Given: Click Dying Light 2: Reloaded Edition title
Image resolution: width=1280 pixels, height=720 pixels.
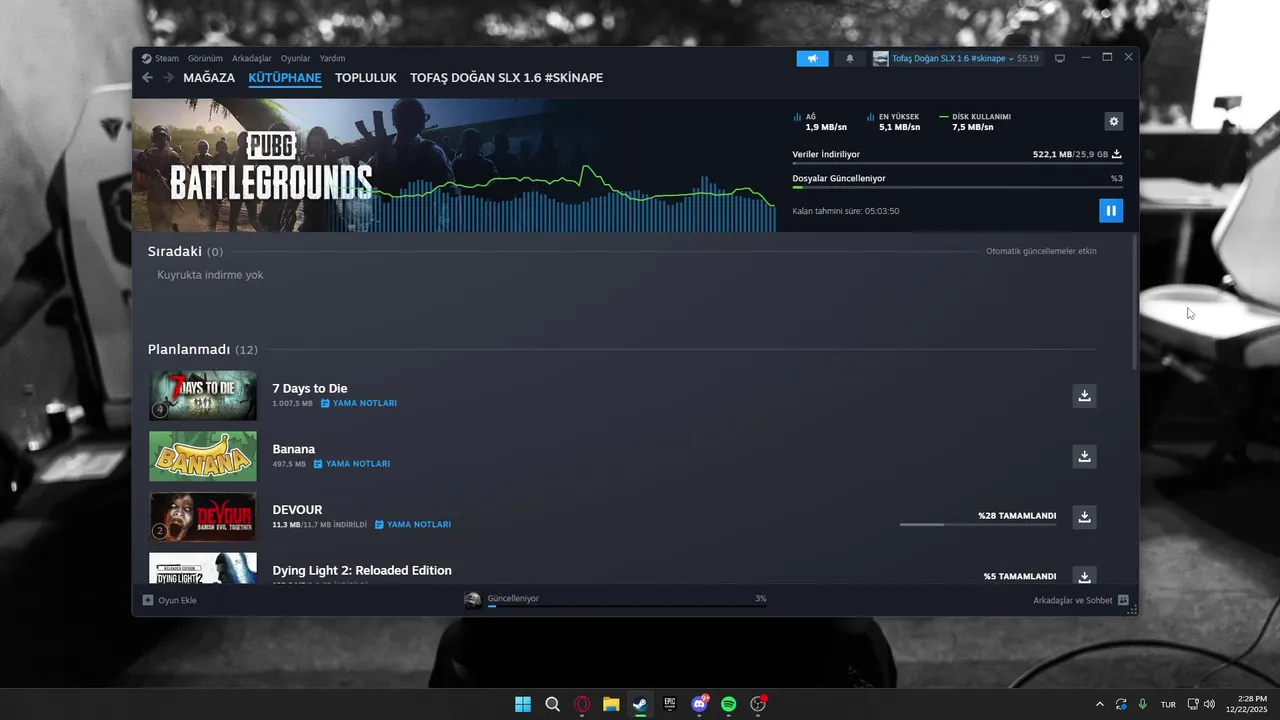Looking at the screenshot, I should coord(362,570).
